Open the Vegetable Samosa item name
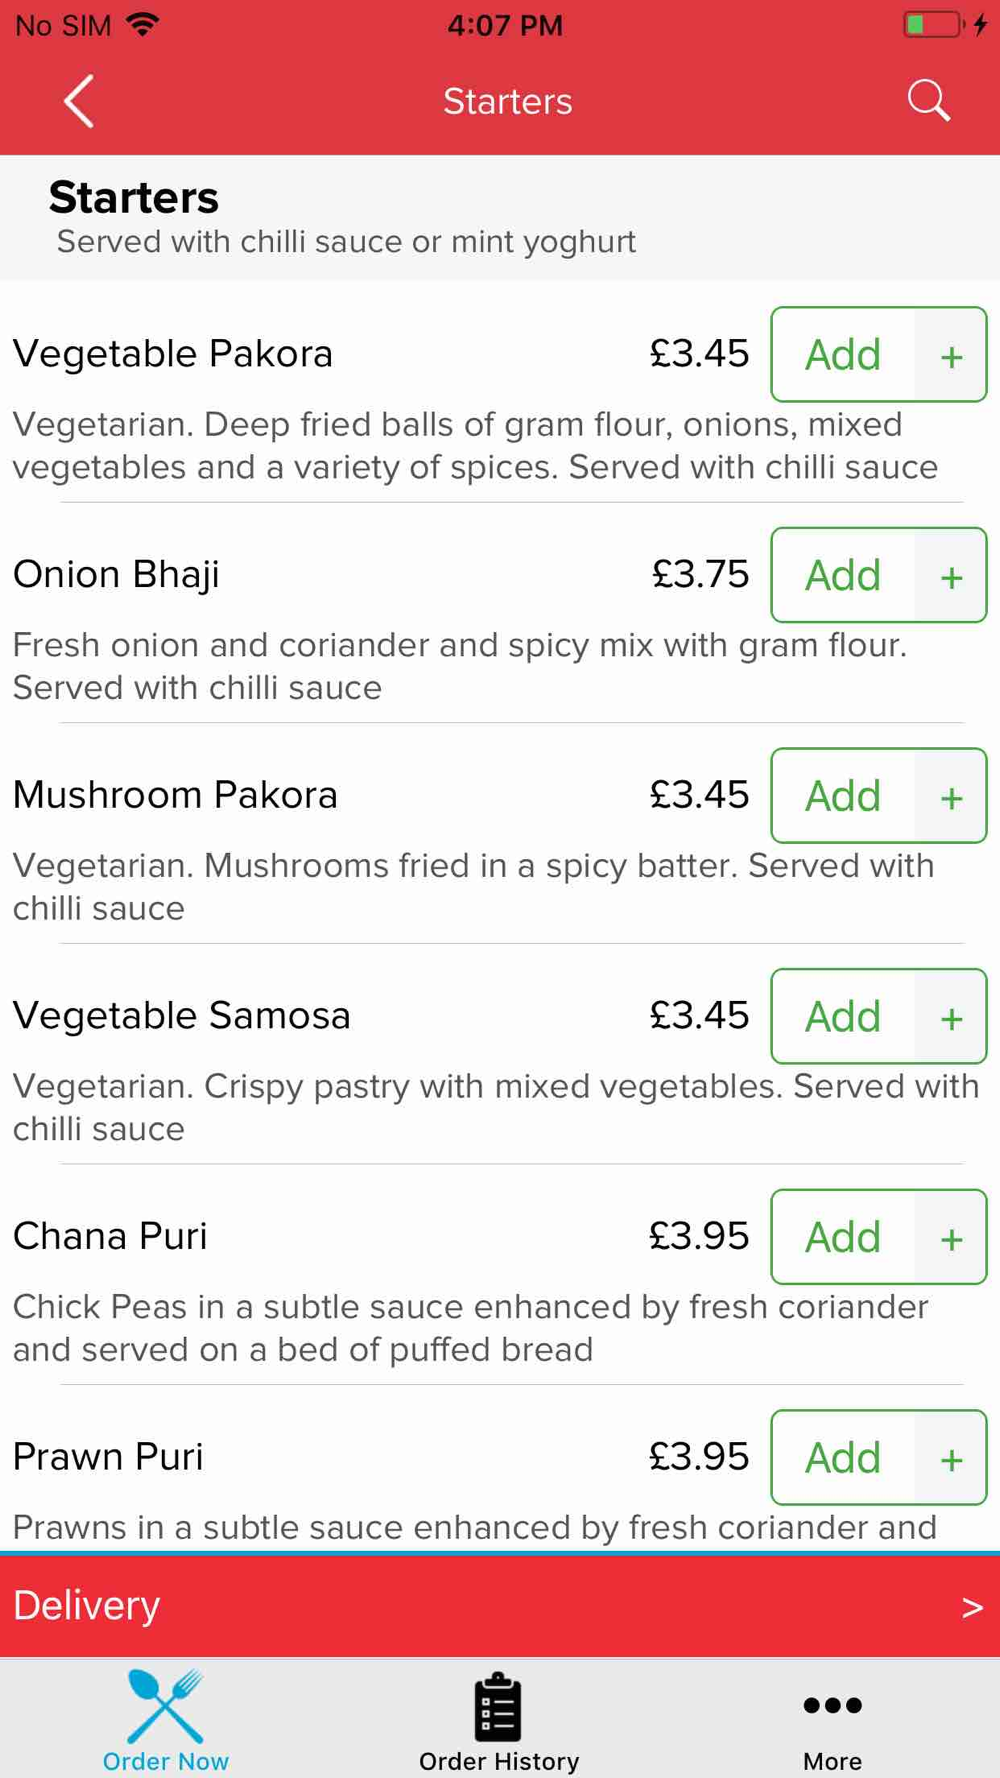 [x=182, y=1016]
